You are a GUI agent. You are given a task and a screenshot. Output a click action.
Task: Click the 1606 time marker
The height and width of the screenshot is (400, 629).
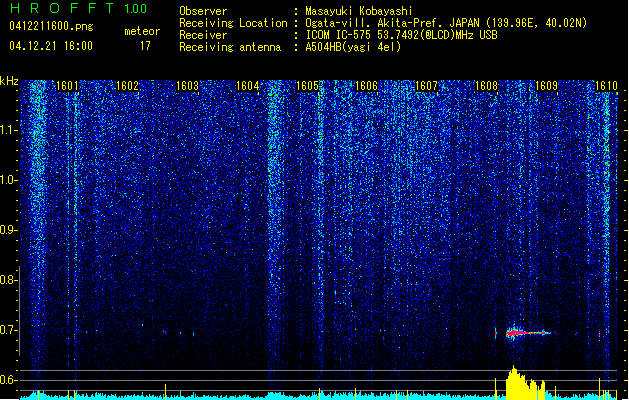pos(367,86)
